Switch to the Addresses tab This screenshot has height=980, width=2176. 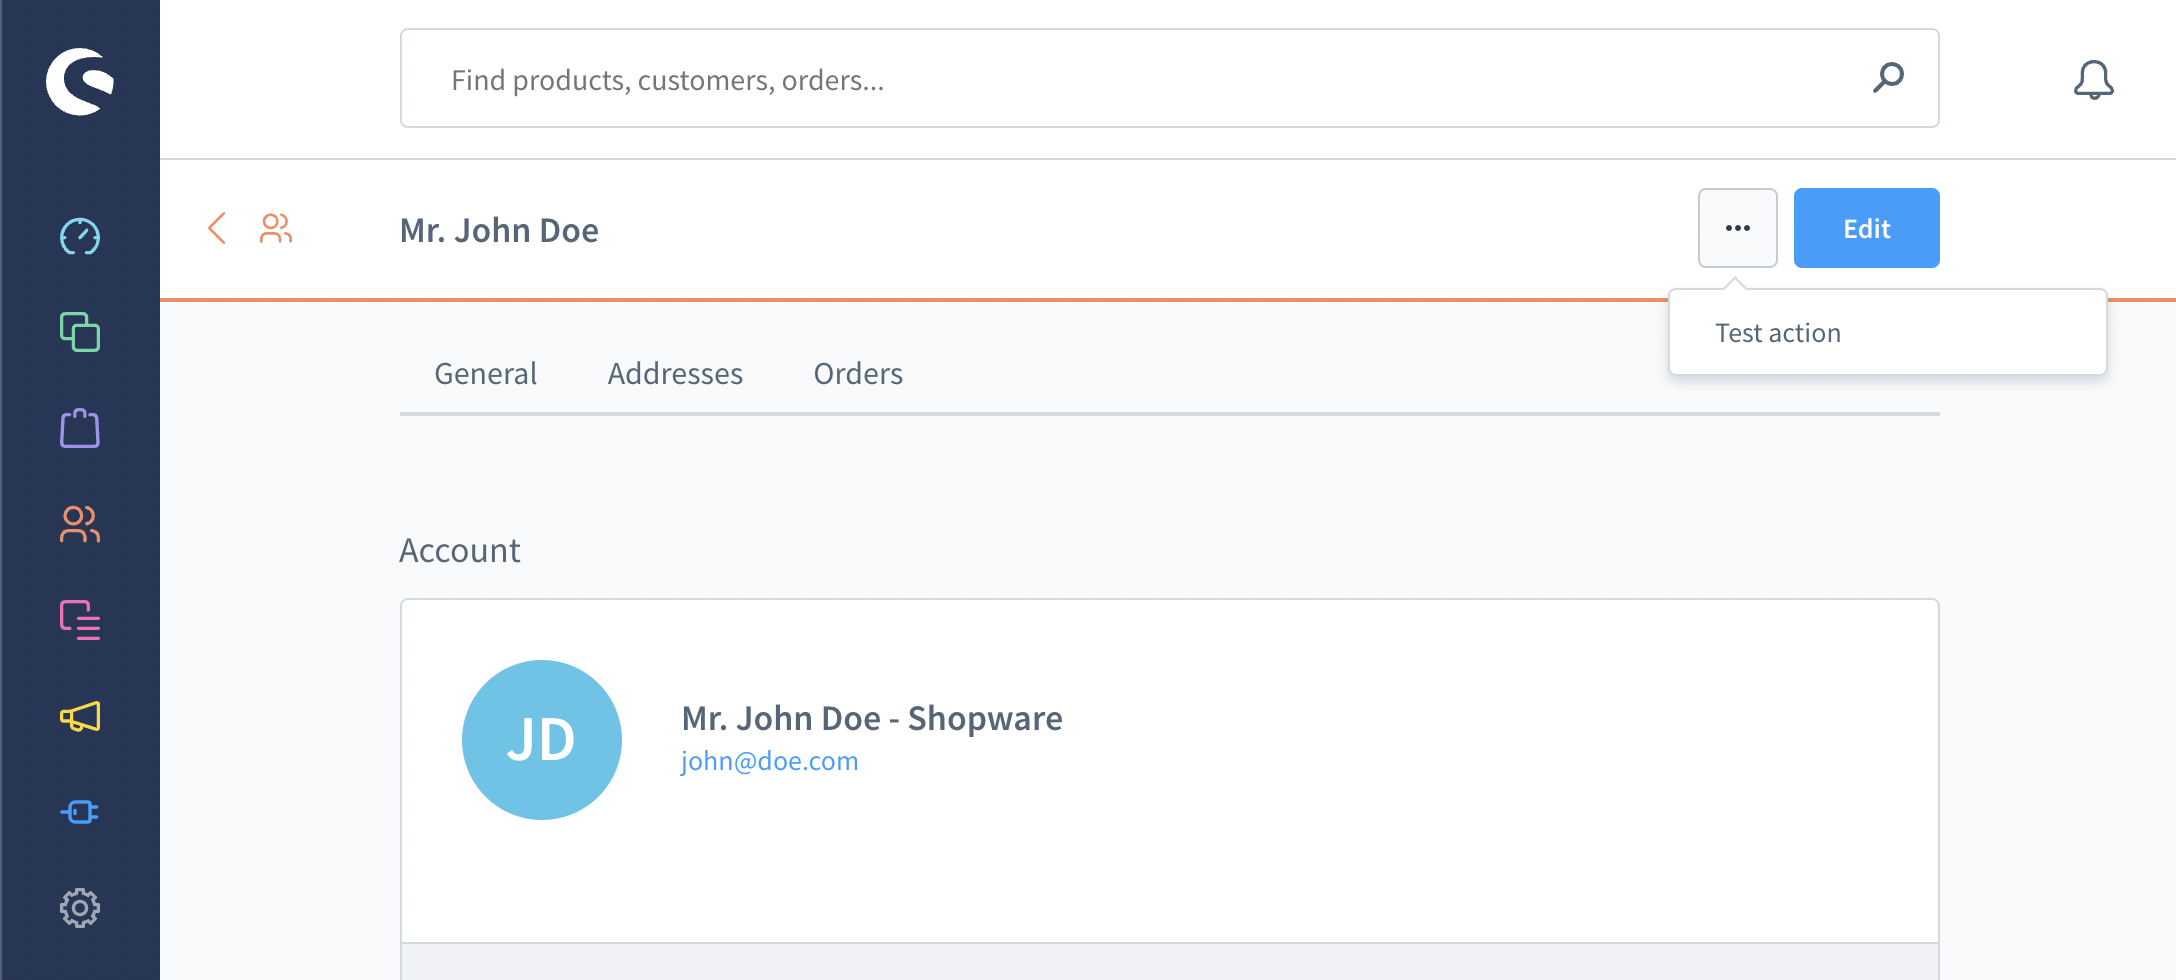[675, 374]
